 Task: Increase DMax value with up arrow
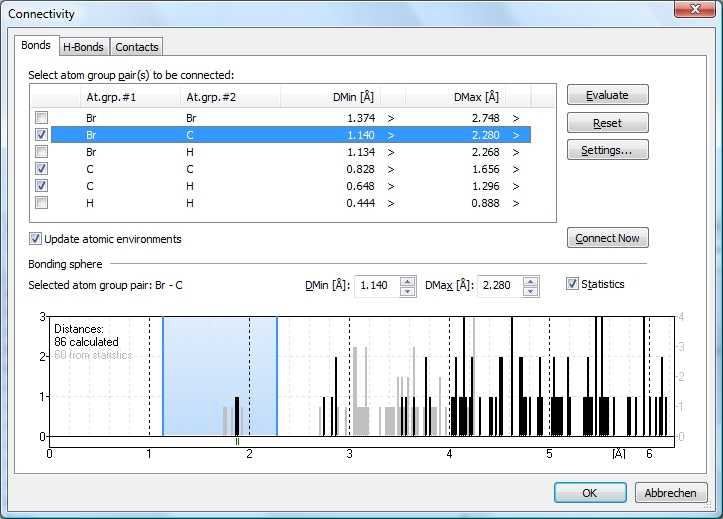point(530,281)
